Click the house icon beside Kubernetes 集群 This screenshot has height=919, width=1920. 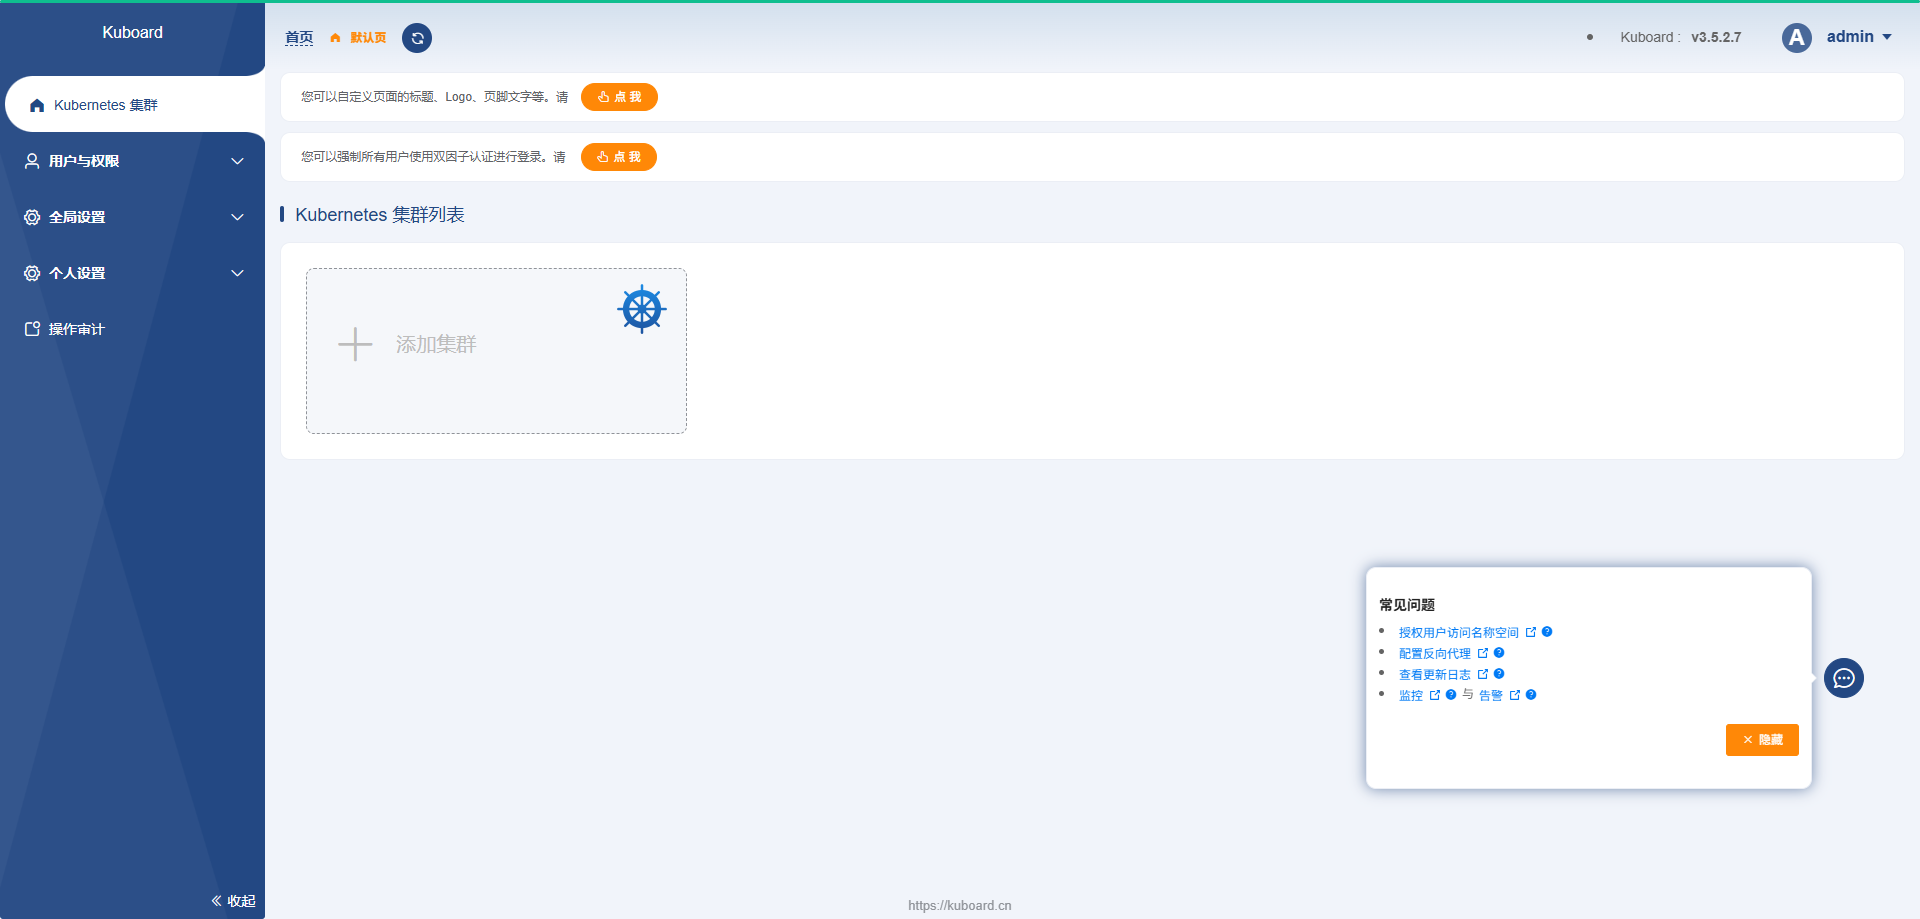pos(37,105)
